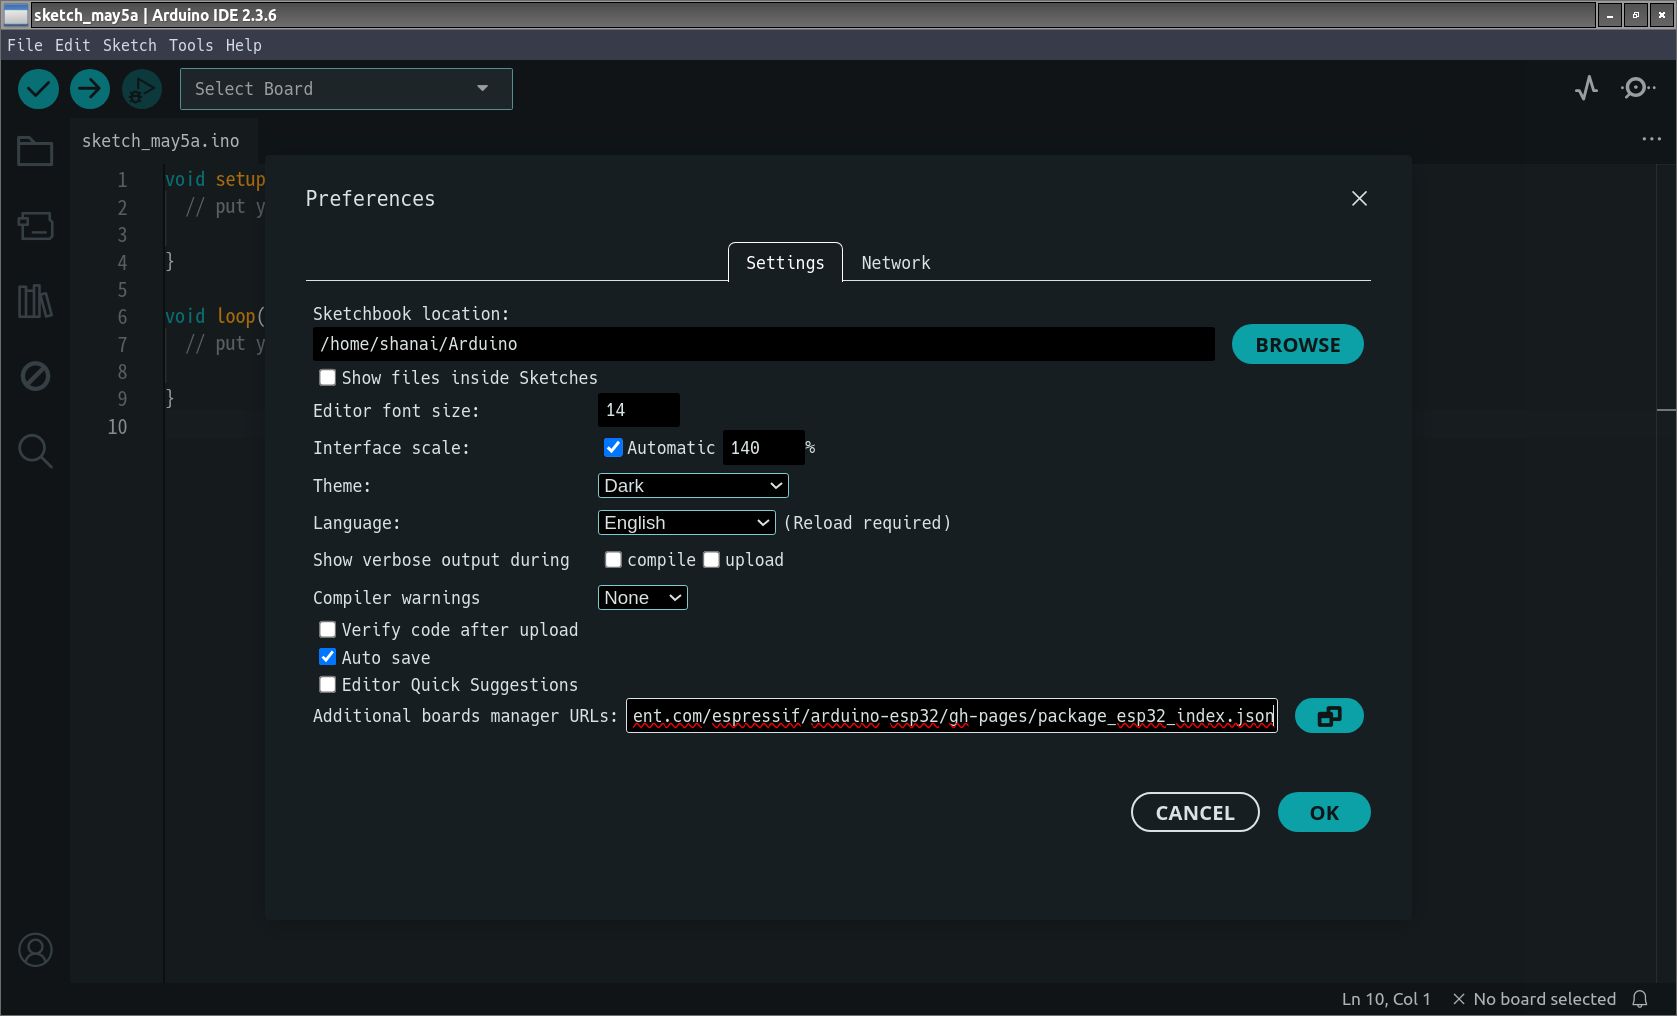
Task: Open the Sketchbook folder sidebar icon
Action: coord(35,152)
